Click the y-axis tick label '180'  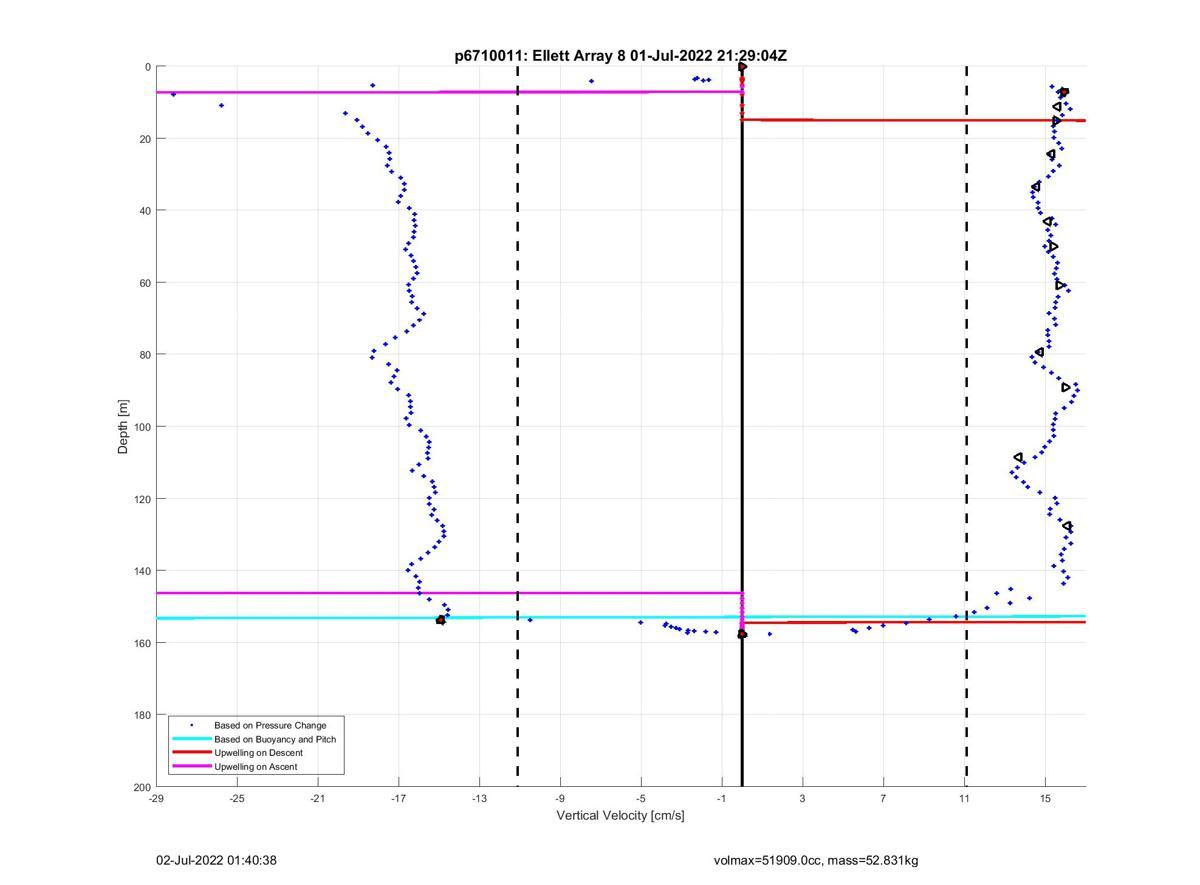pyautogui.click(x=142, y=715)
